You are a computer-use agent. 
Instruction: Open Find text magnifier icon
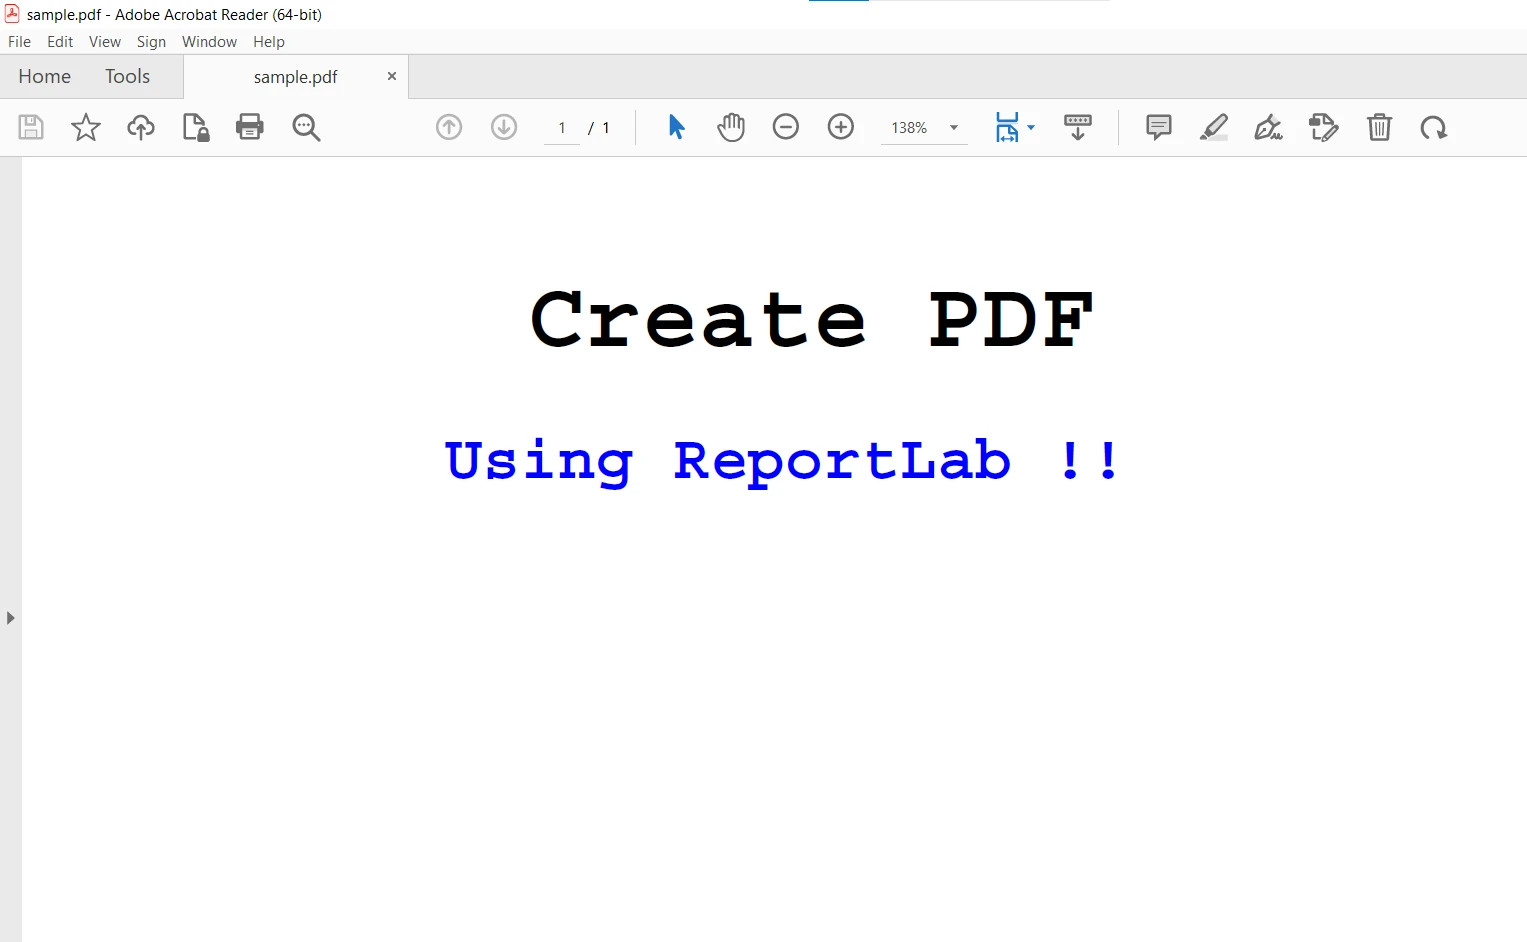click(x=306, y=127)
